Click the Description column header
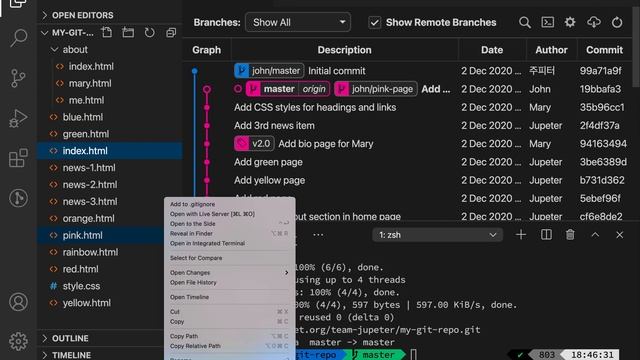The image size is (640, 360). tap(344, 50)
